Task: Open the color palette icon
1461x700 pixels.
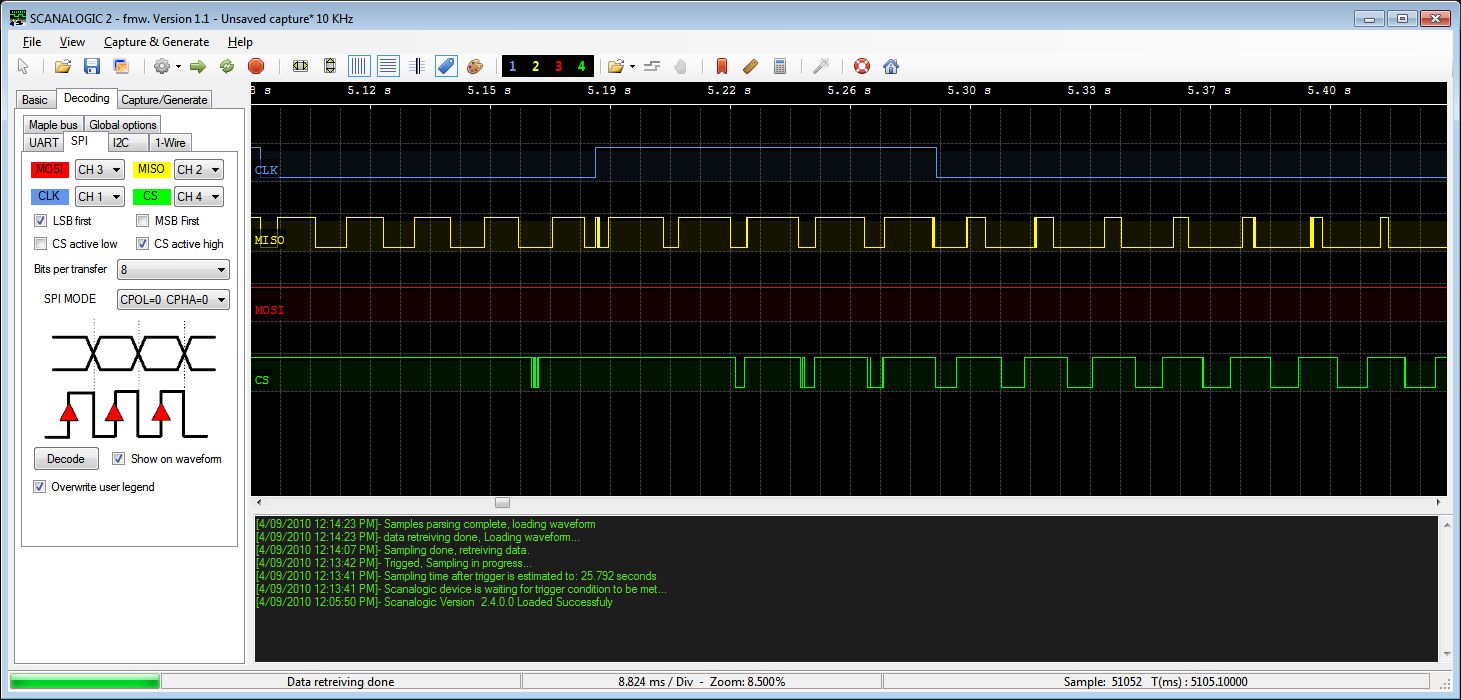Action: coord(474,66)
